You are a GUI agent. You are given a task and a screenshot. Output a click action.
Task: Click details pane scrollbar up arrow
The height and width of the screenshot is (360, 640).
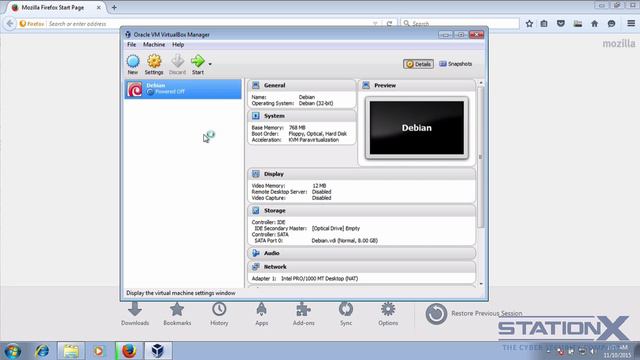pyautogui.click(x=481, y=83)
